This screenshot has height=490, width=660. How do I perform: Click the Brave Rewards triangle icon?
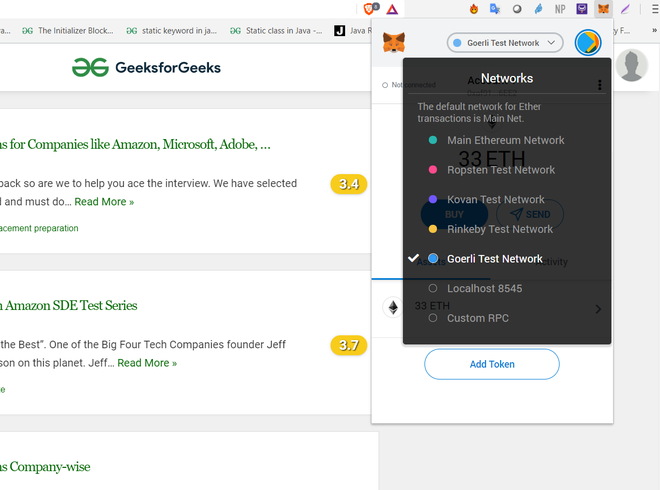pyautogui.click(x=392, y=9)
